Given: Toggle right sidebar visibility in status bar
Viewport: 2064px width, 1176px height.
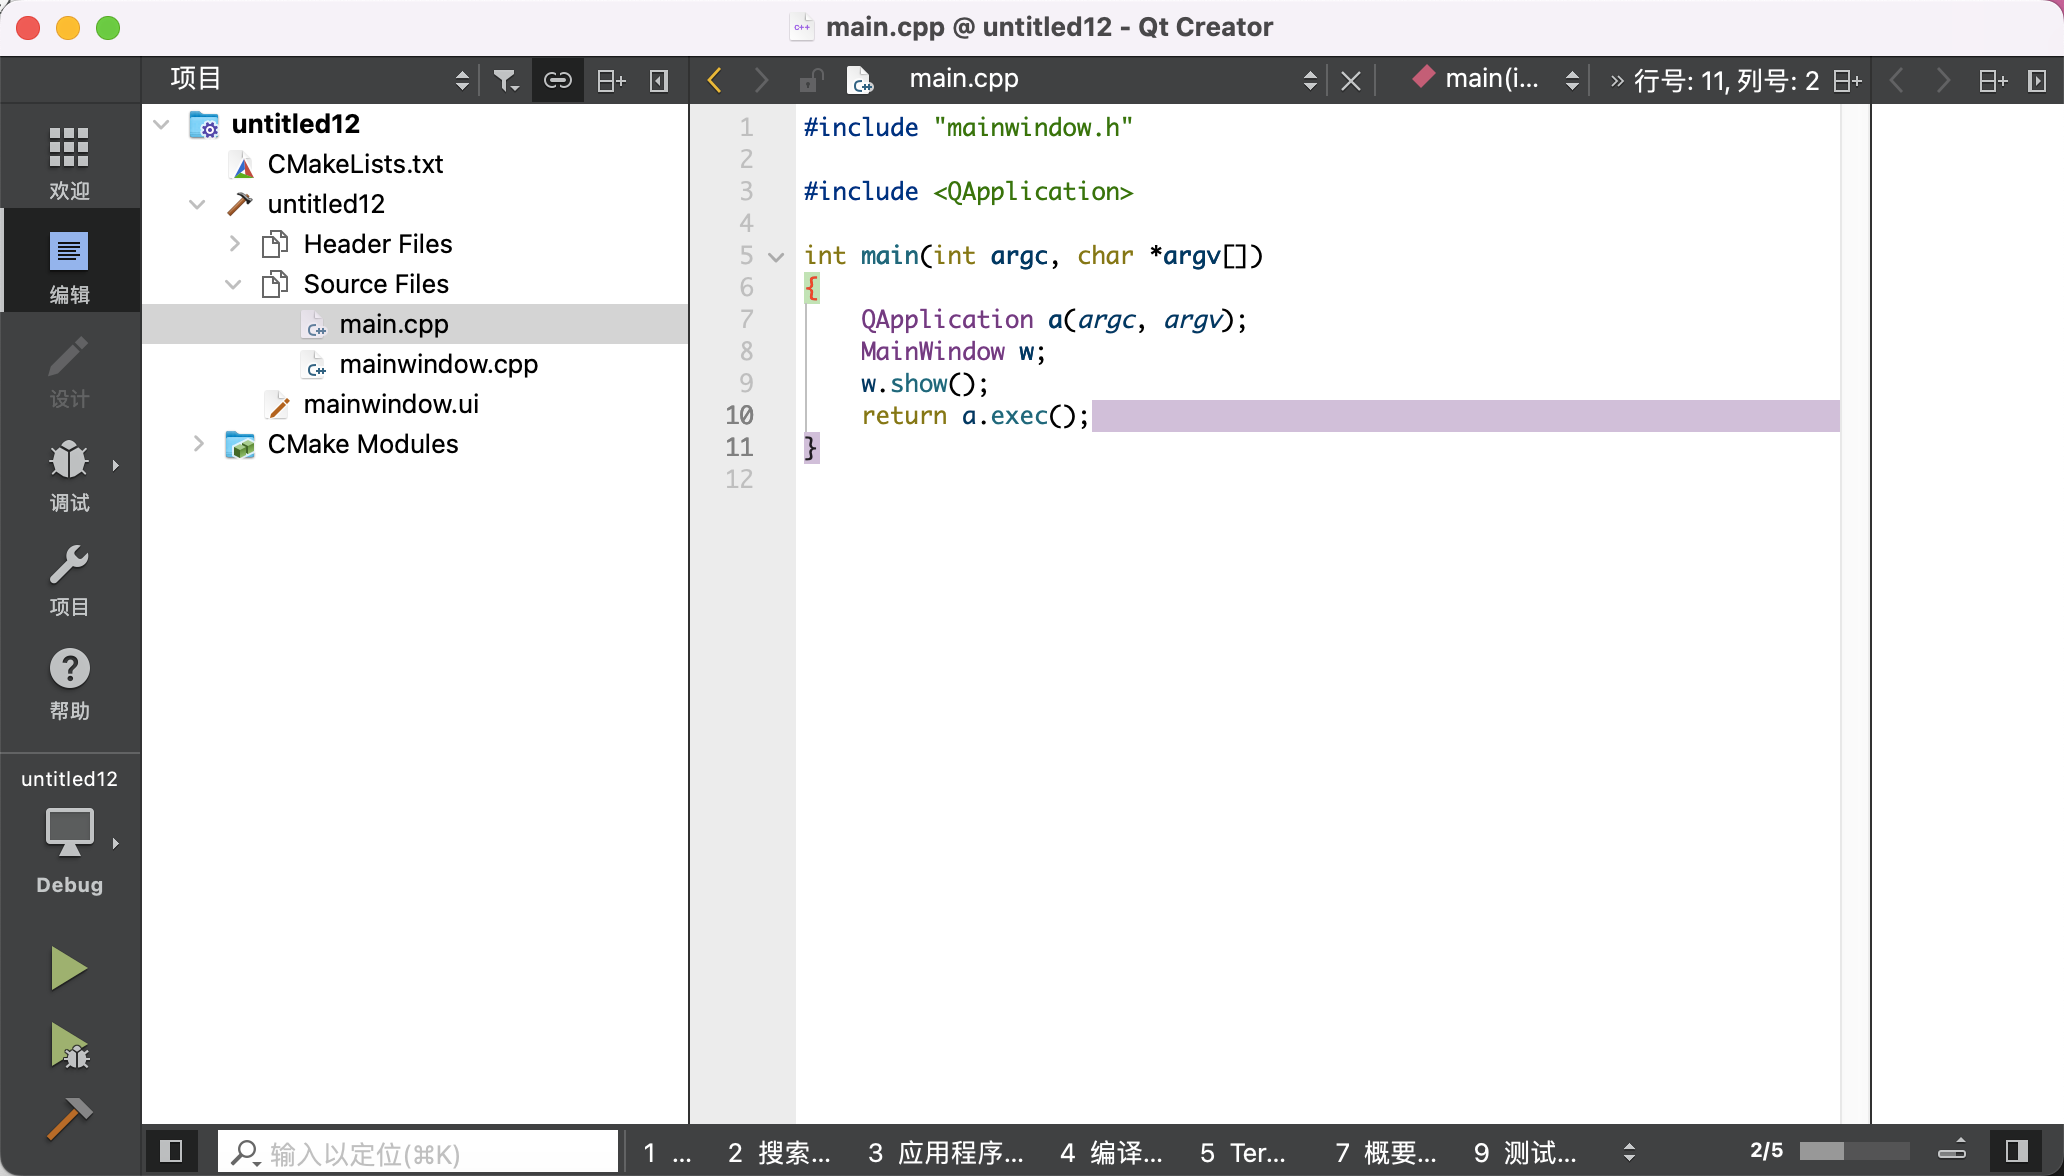Looking at the screenshot, I should 2016,1151.
